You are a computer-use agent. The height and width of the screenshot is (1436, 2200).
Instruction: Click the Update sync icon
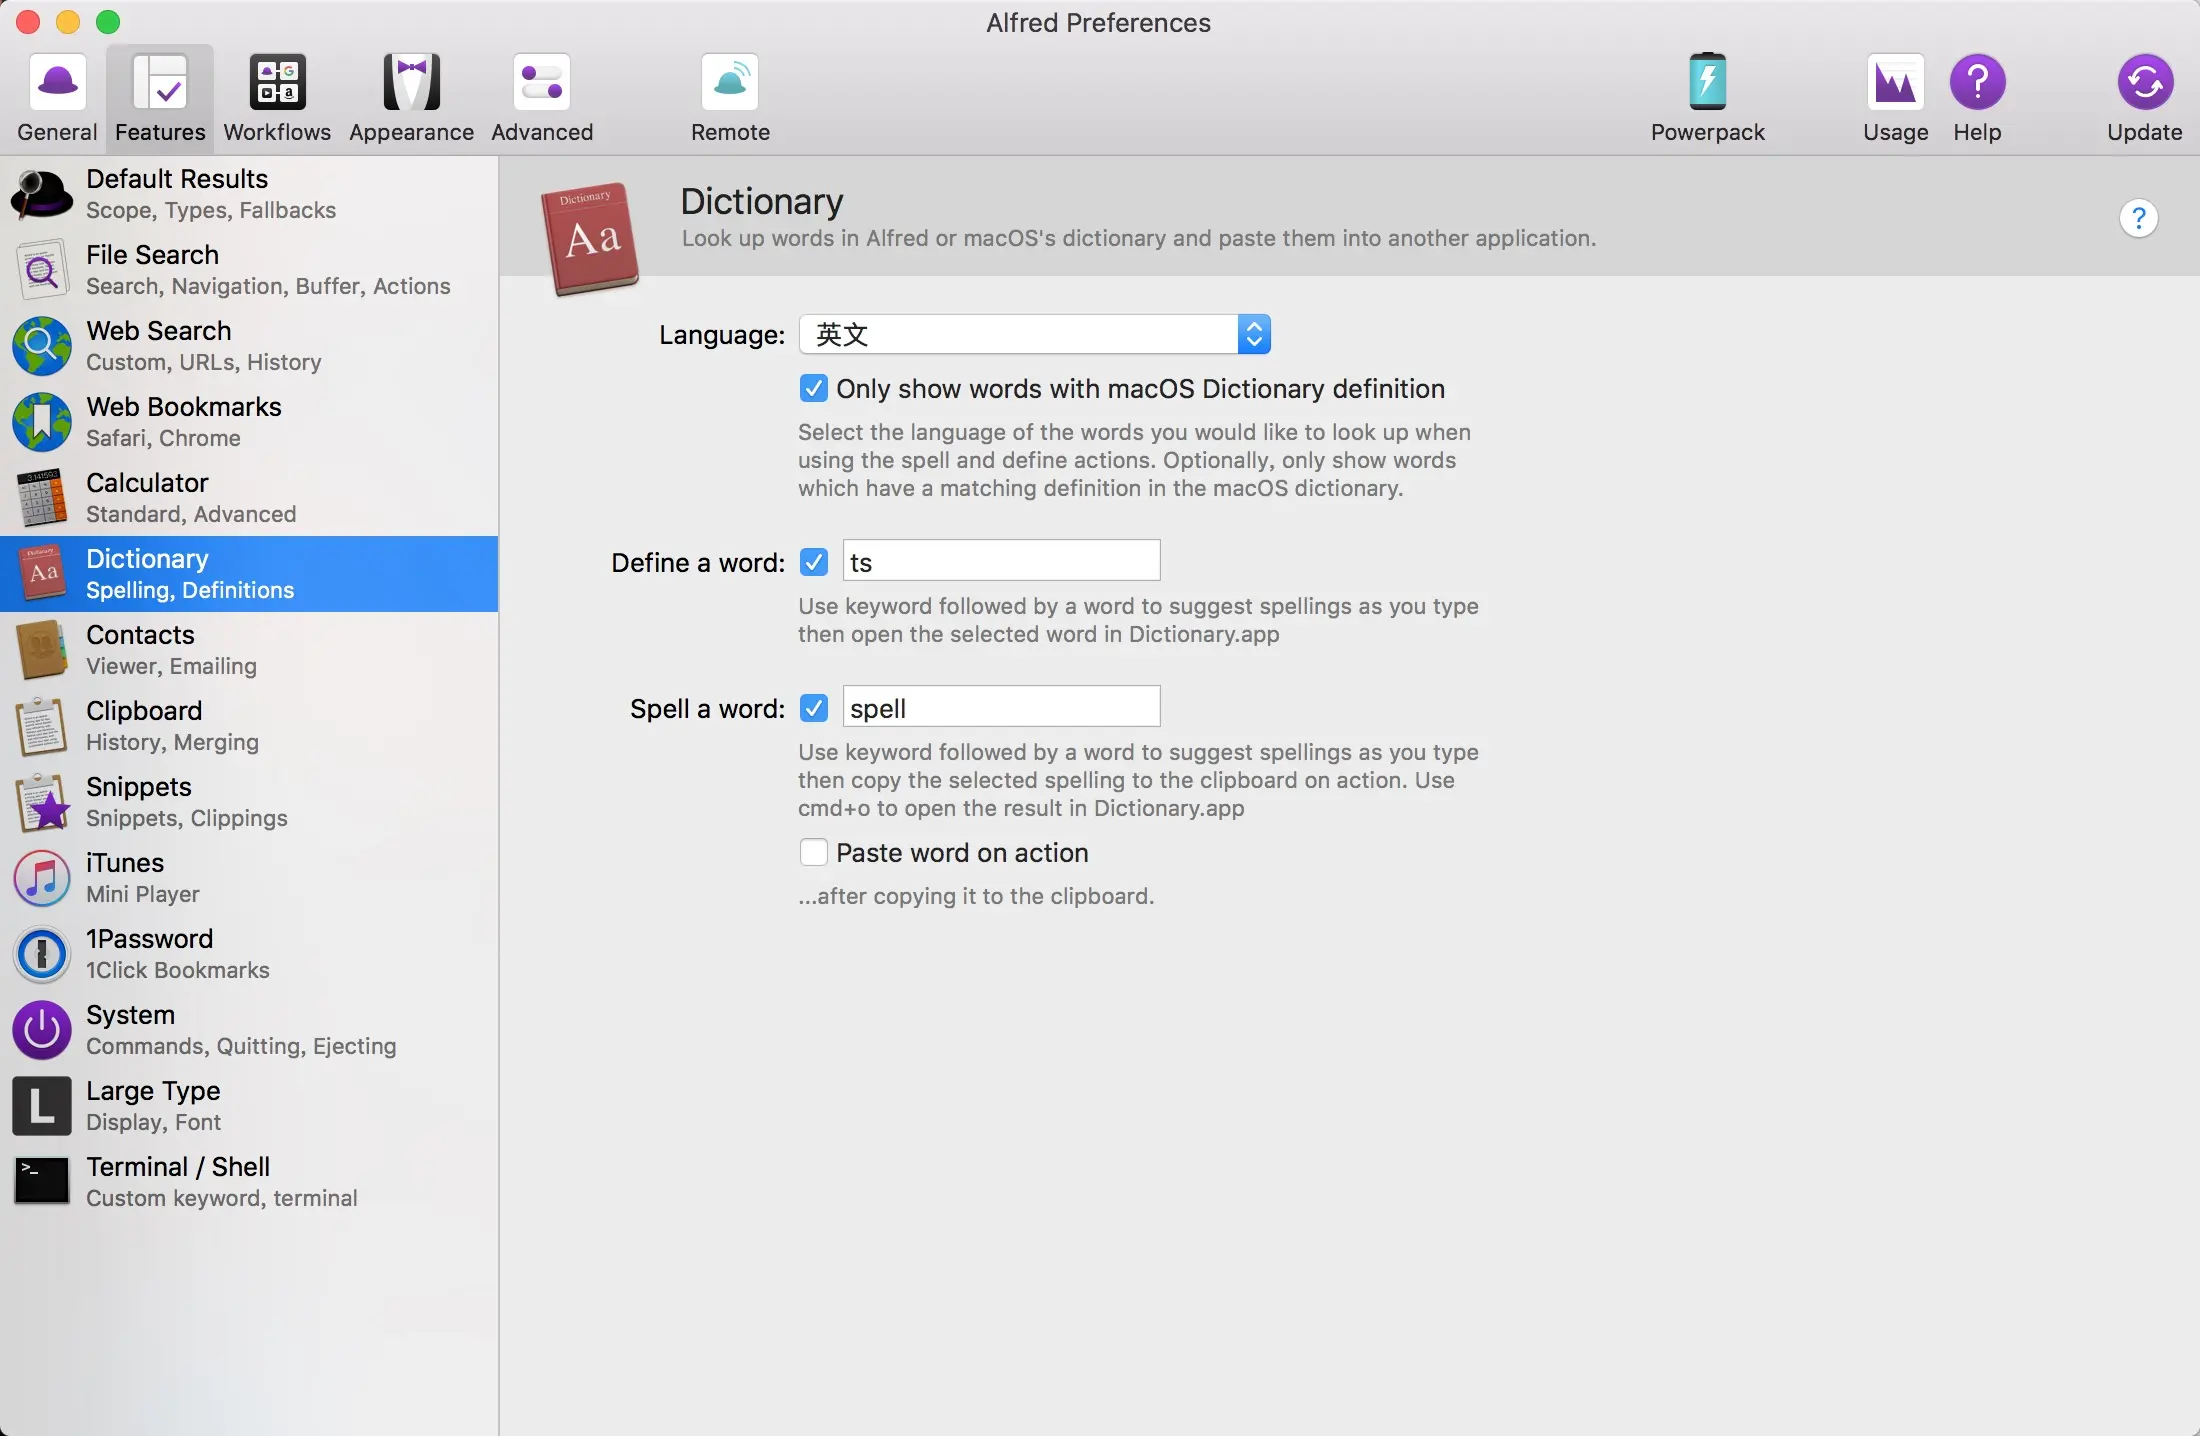point(2144,83)
